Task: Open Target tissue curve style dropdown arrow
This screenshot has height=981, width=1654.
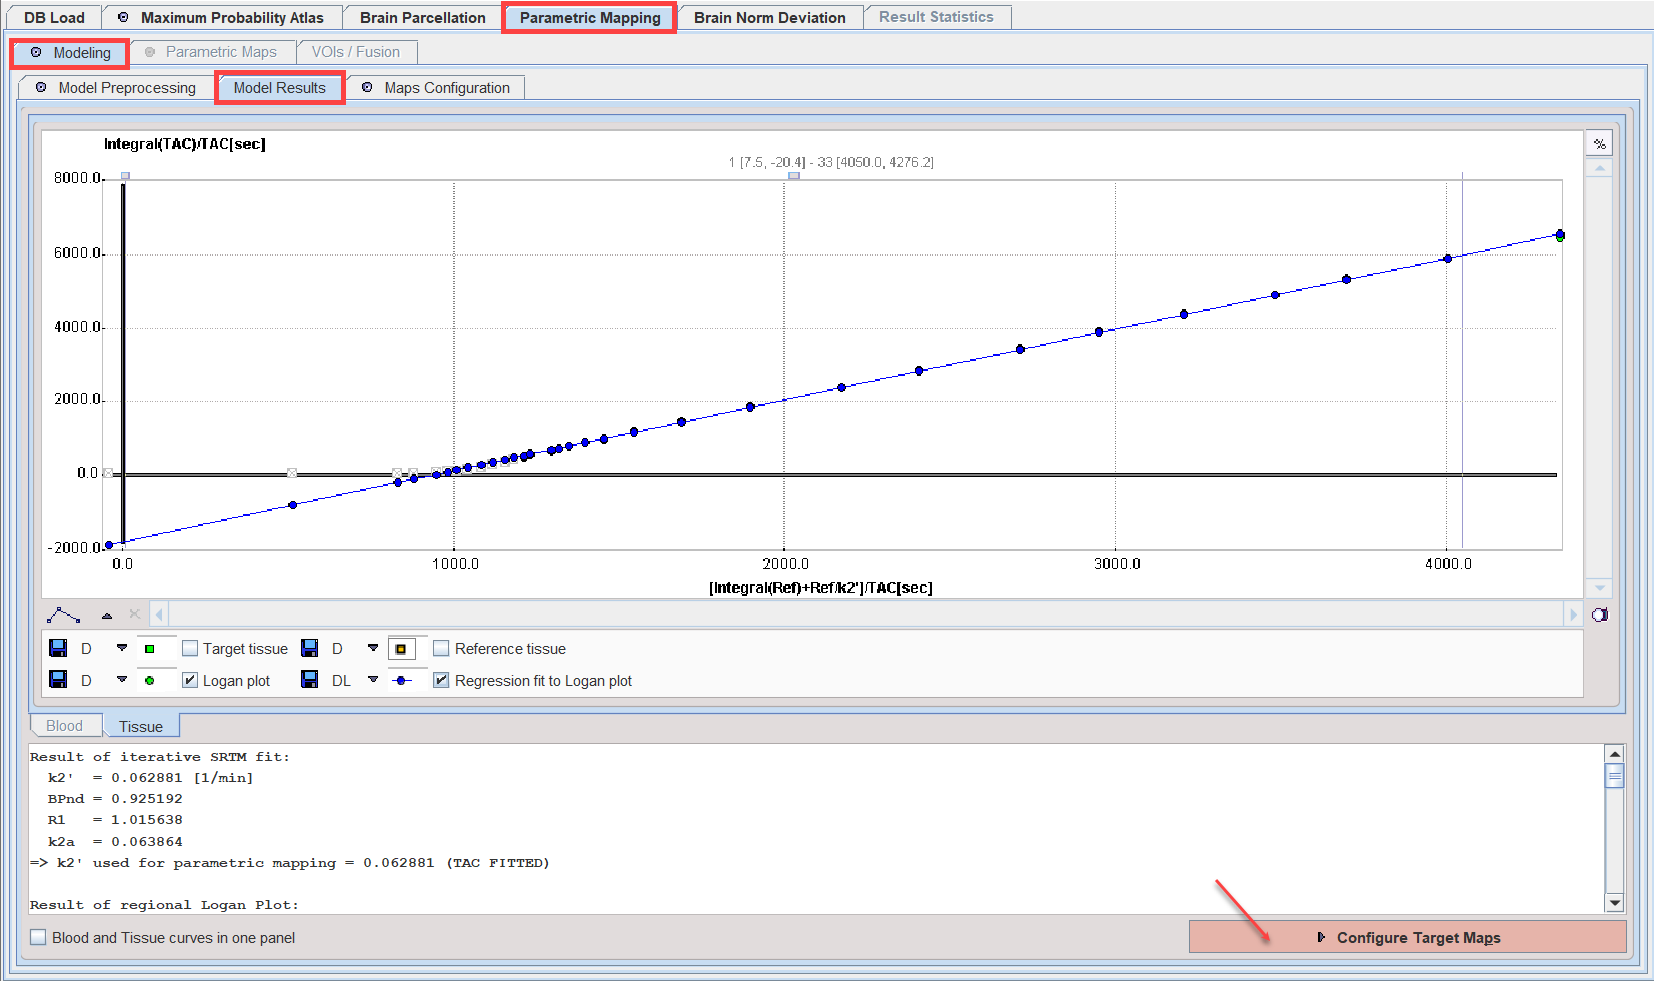Action: pos(122,648)
